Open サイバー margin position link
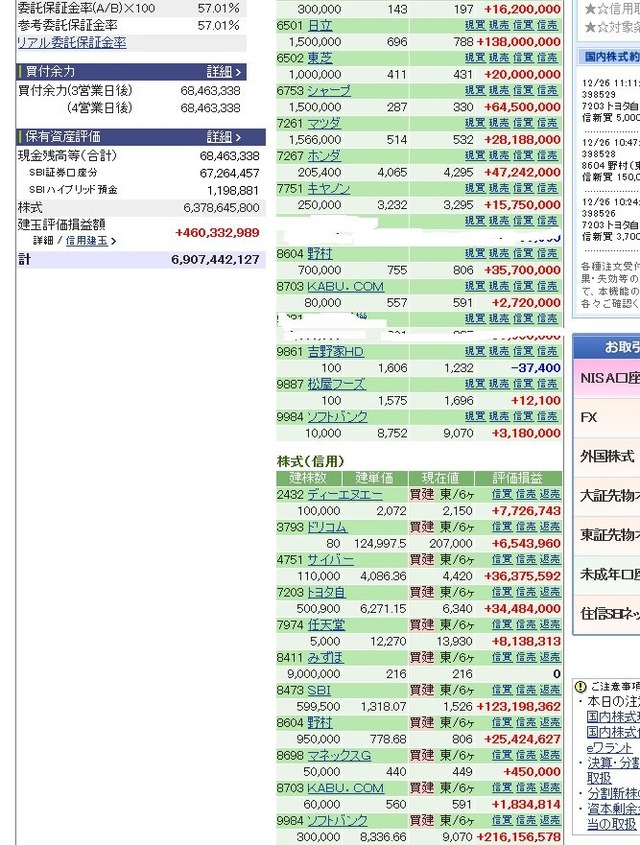 pyautogui.click(x=330, y=560)
